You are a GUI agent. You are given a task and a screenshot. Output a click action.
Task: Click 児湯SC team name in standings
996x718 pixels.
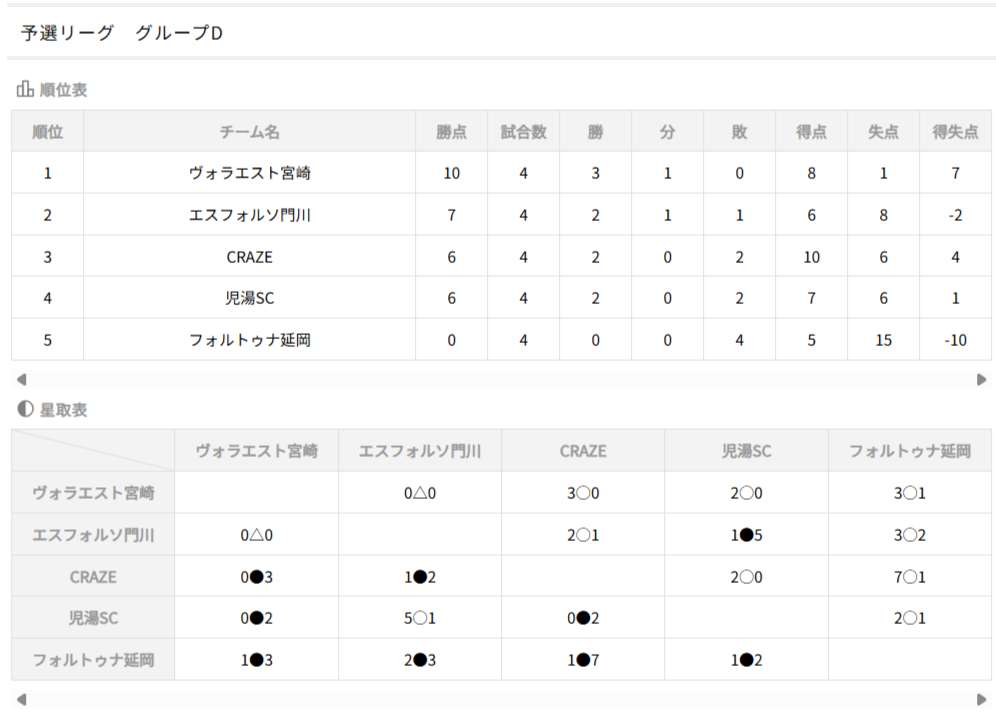(249, 298)
